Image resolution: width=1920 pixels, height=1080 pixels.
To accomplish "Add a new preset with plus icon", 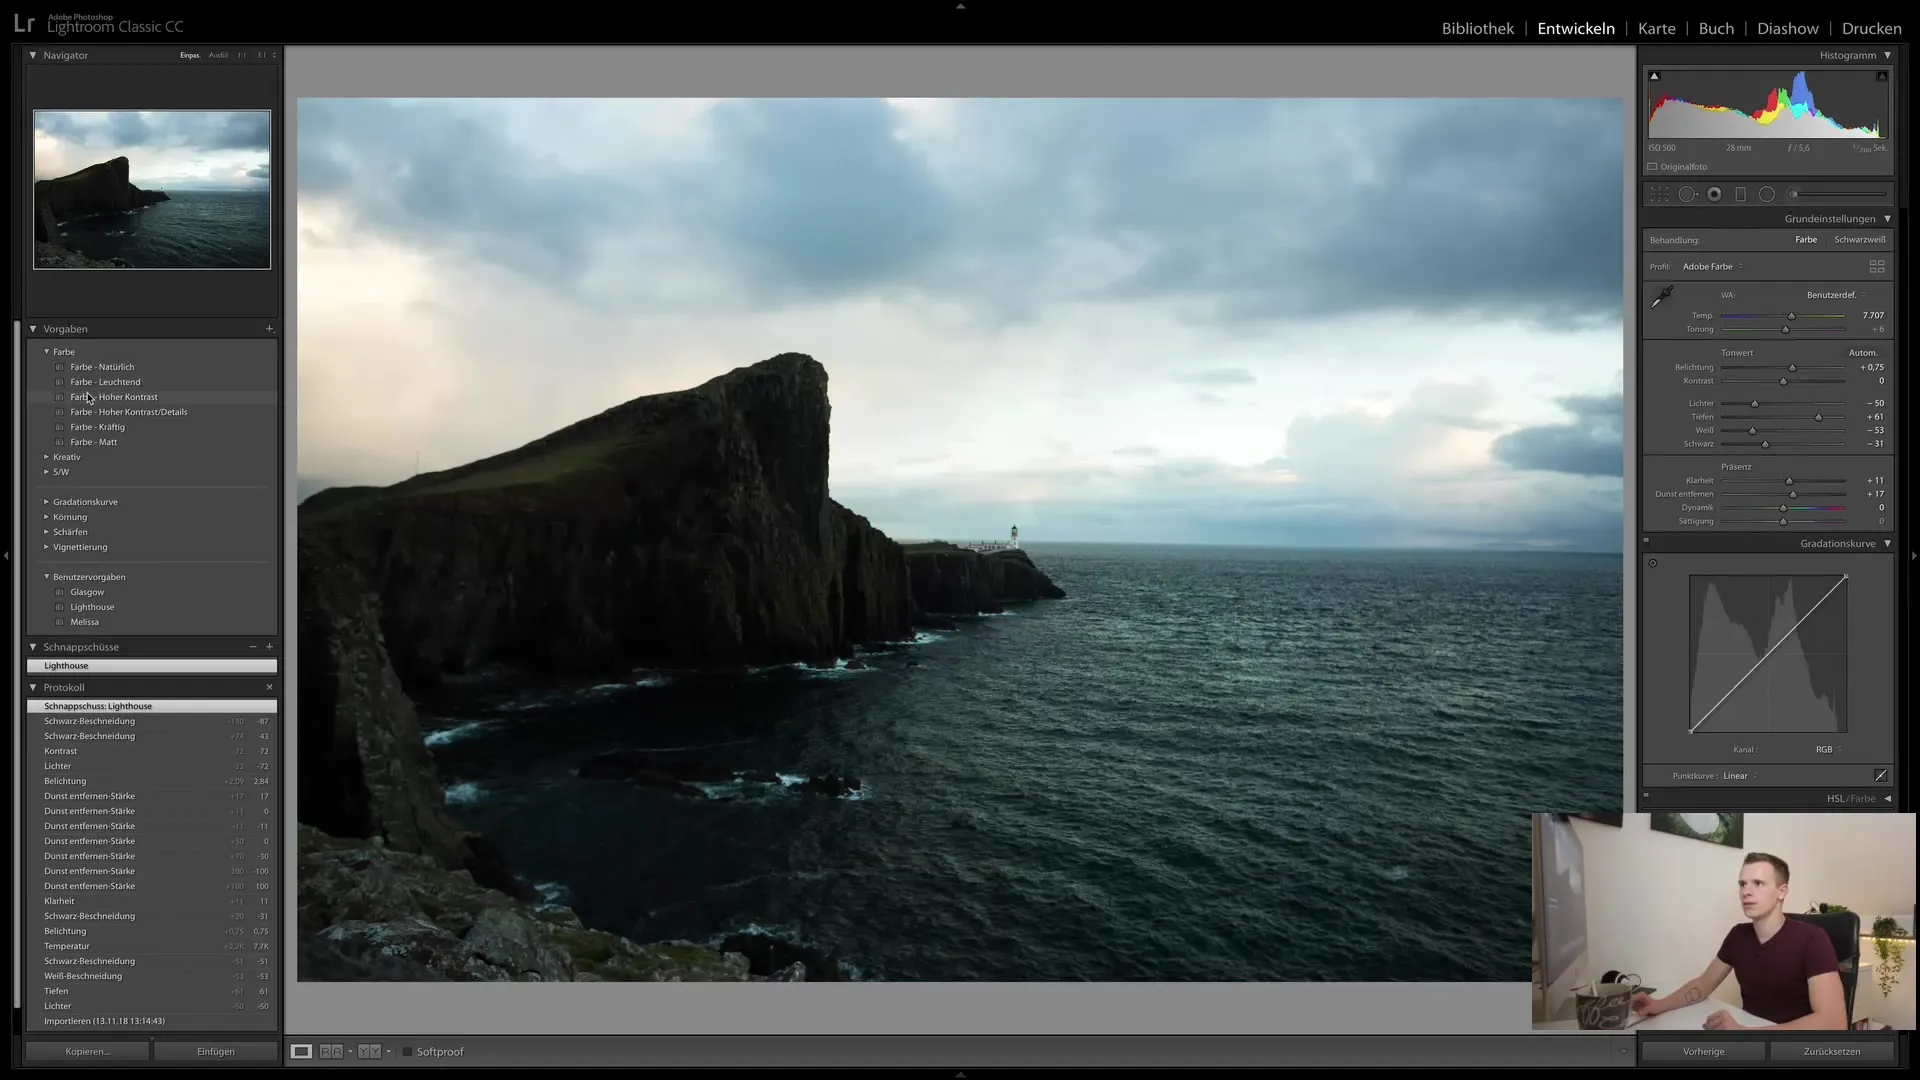I will tap(269, 329).
